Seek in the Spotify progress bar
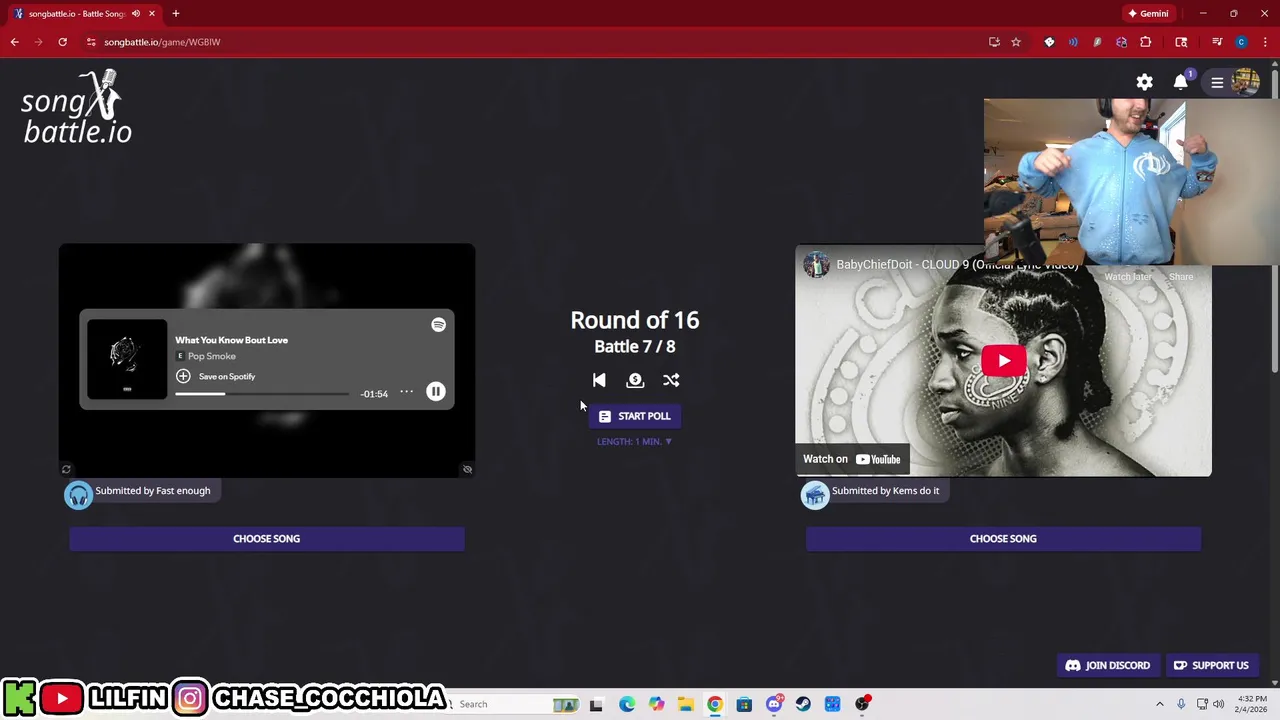The width and height of the screenshot is (1280, 720). click(x=262, y=394)
